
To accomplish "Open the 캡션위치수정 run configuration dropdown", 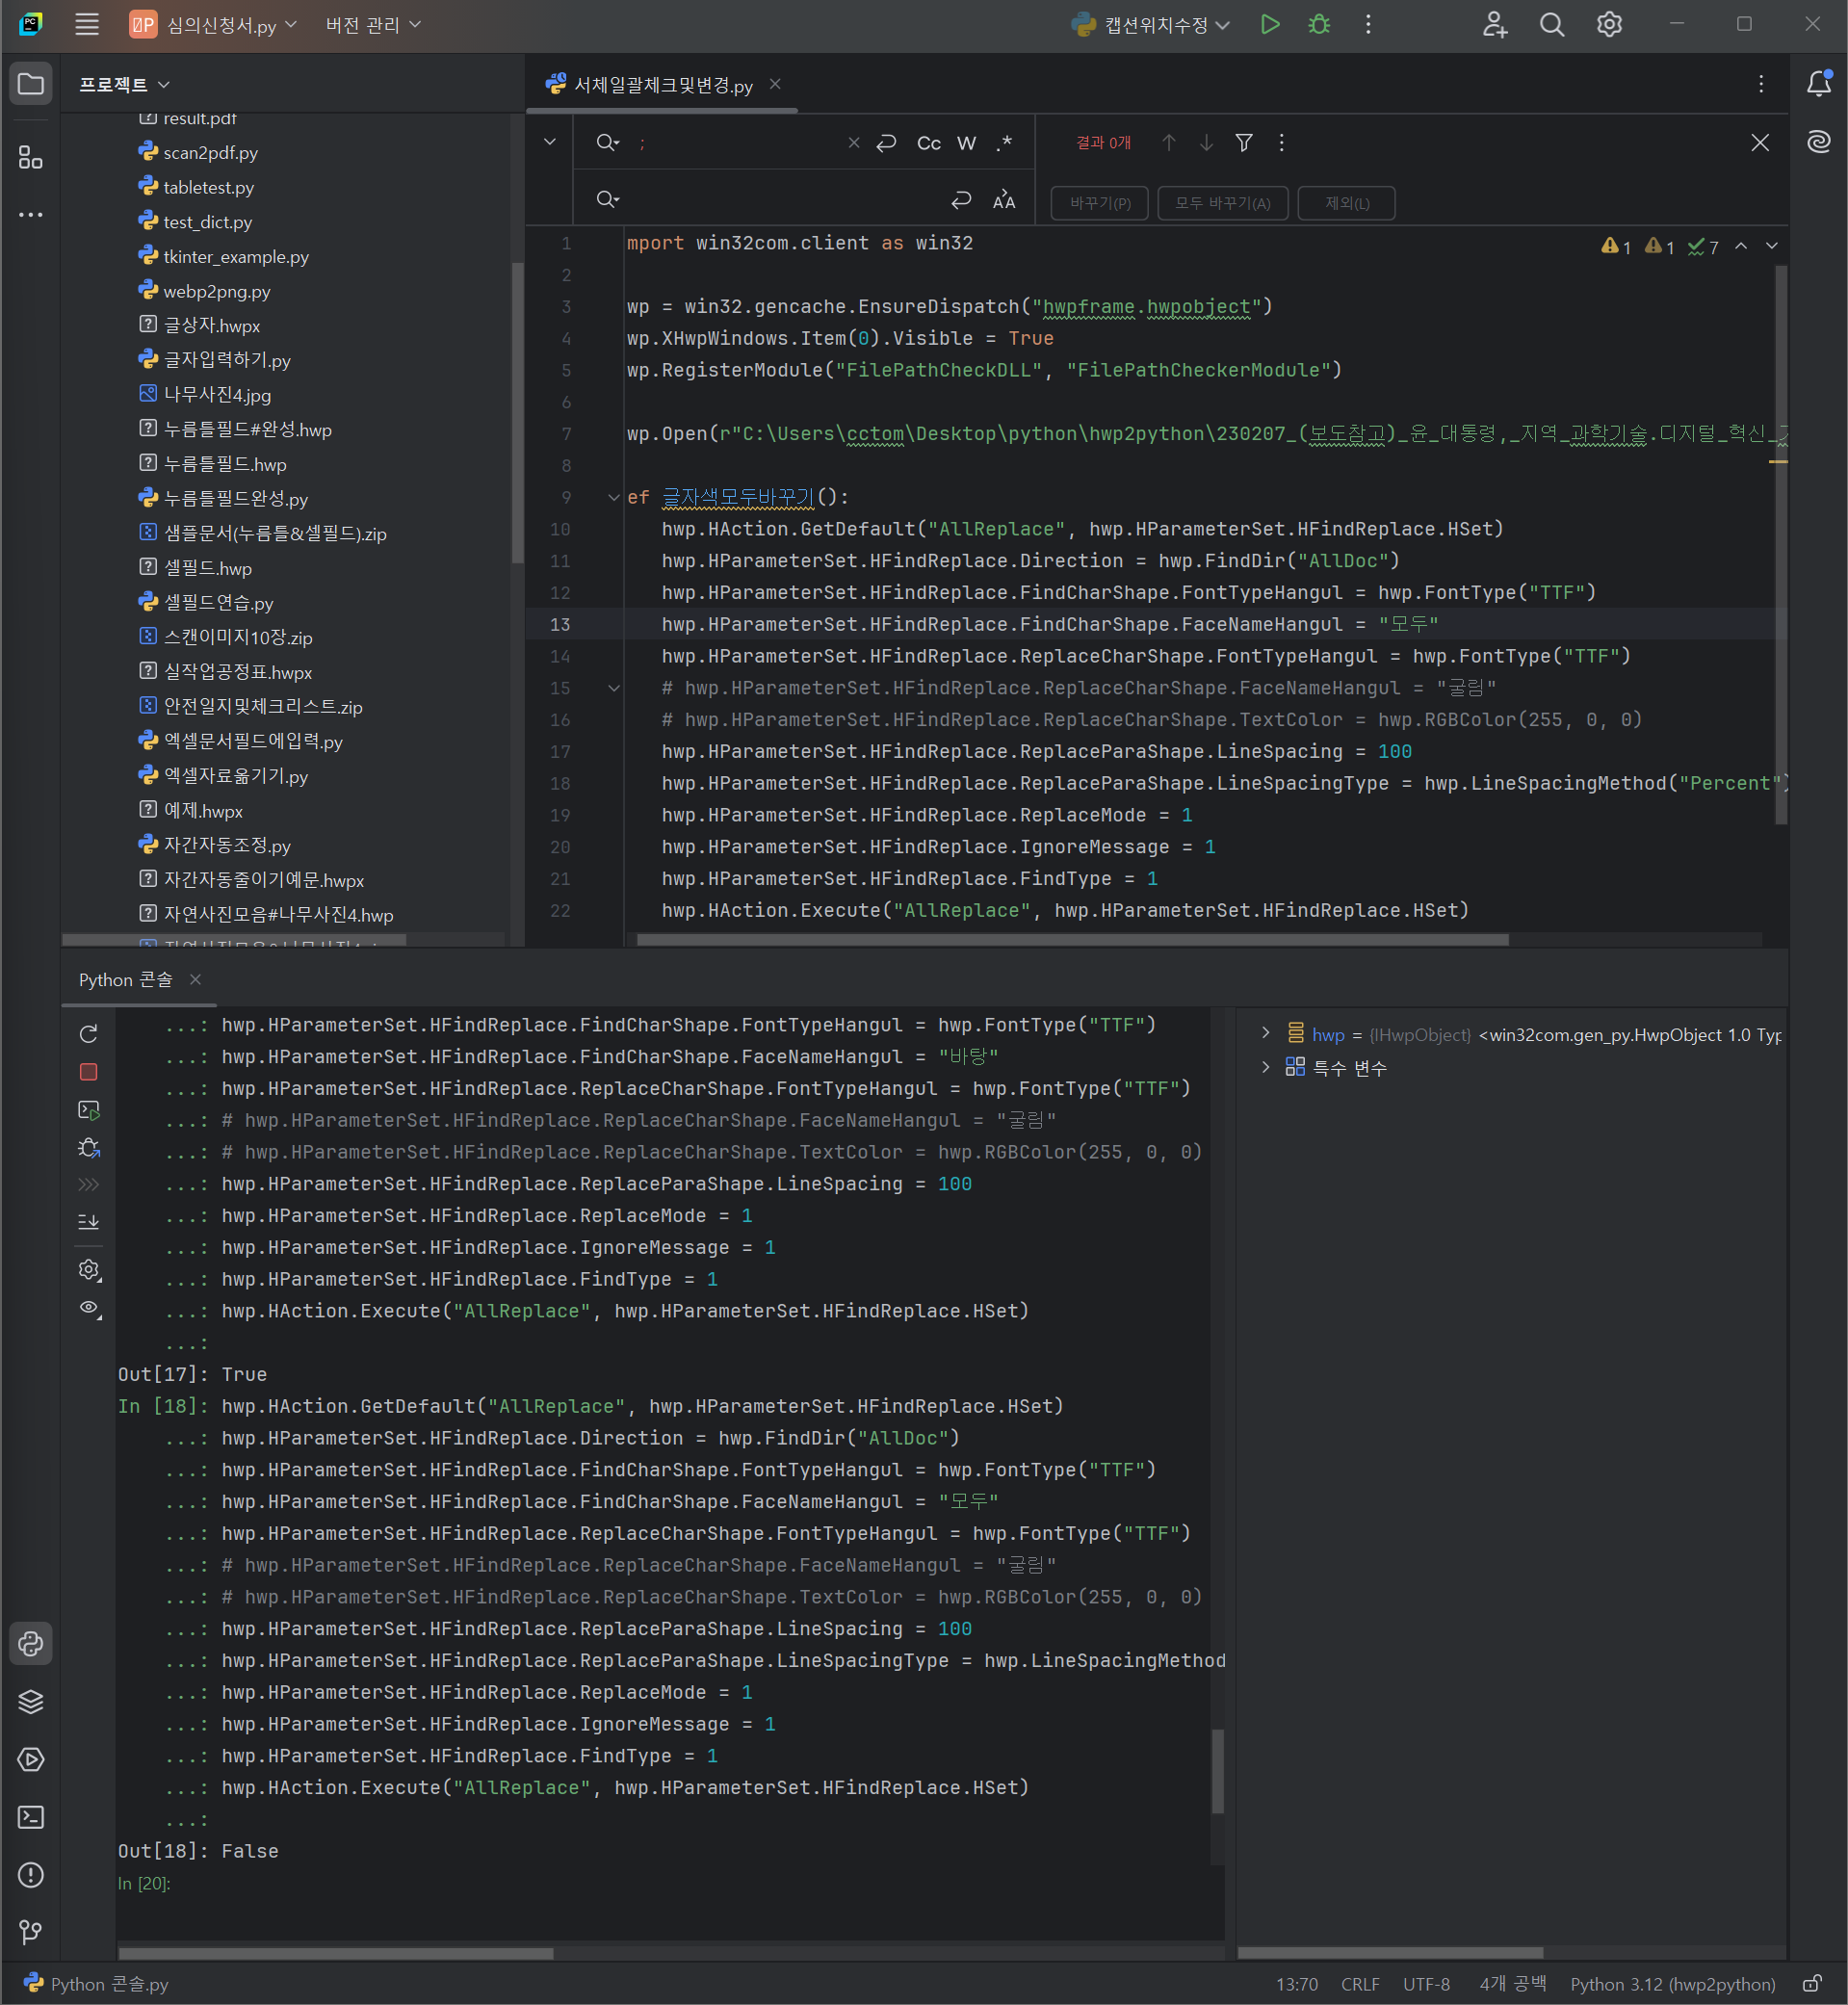I will tap(1150, 25).
